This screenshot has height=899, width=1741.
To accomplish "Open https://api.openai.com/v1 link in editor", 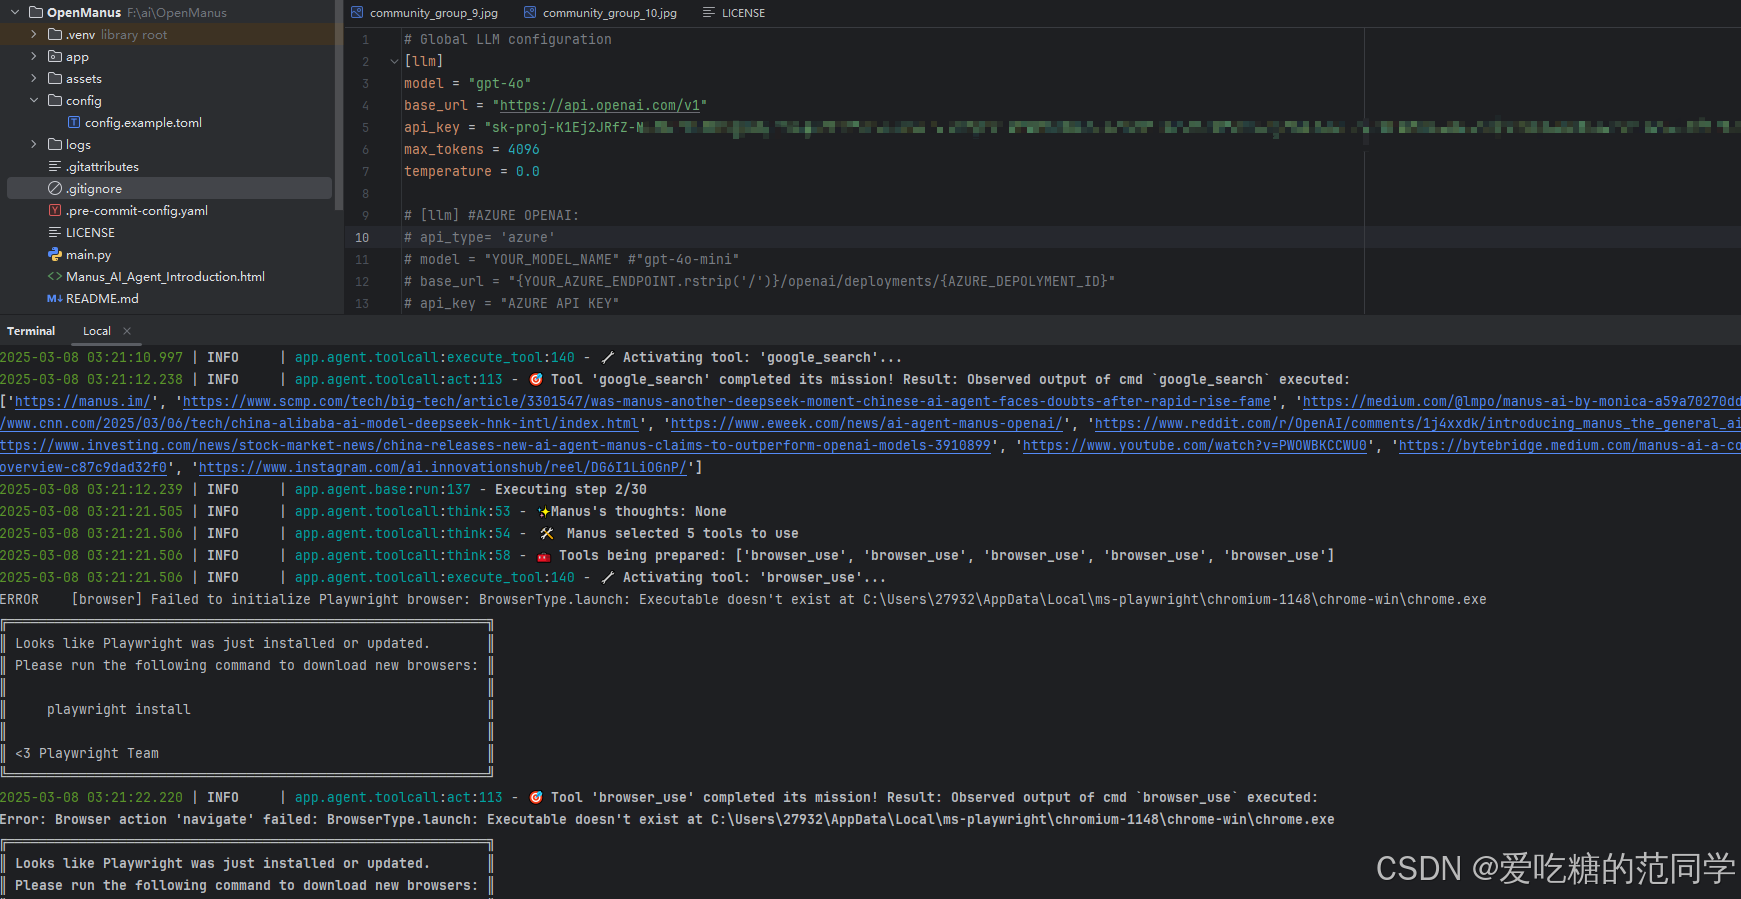I will click(x=600, y=106).
